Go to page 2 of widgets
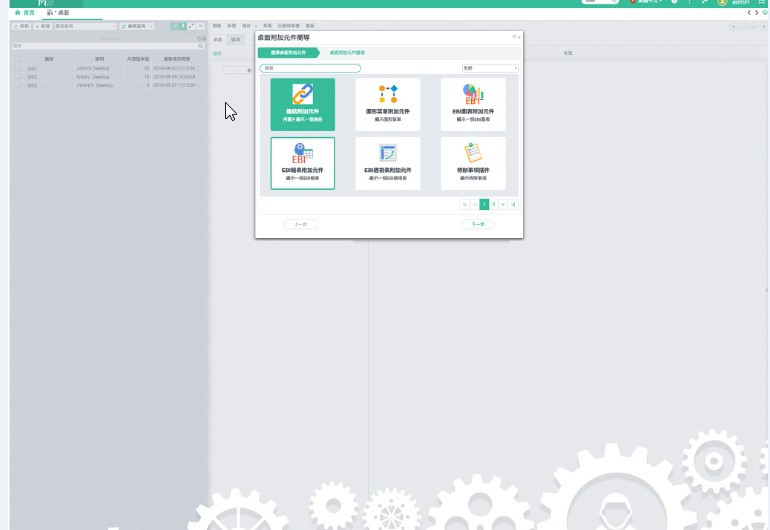The image size is (770, 530). pos(494,204)
